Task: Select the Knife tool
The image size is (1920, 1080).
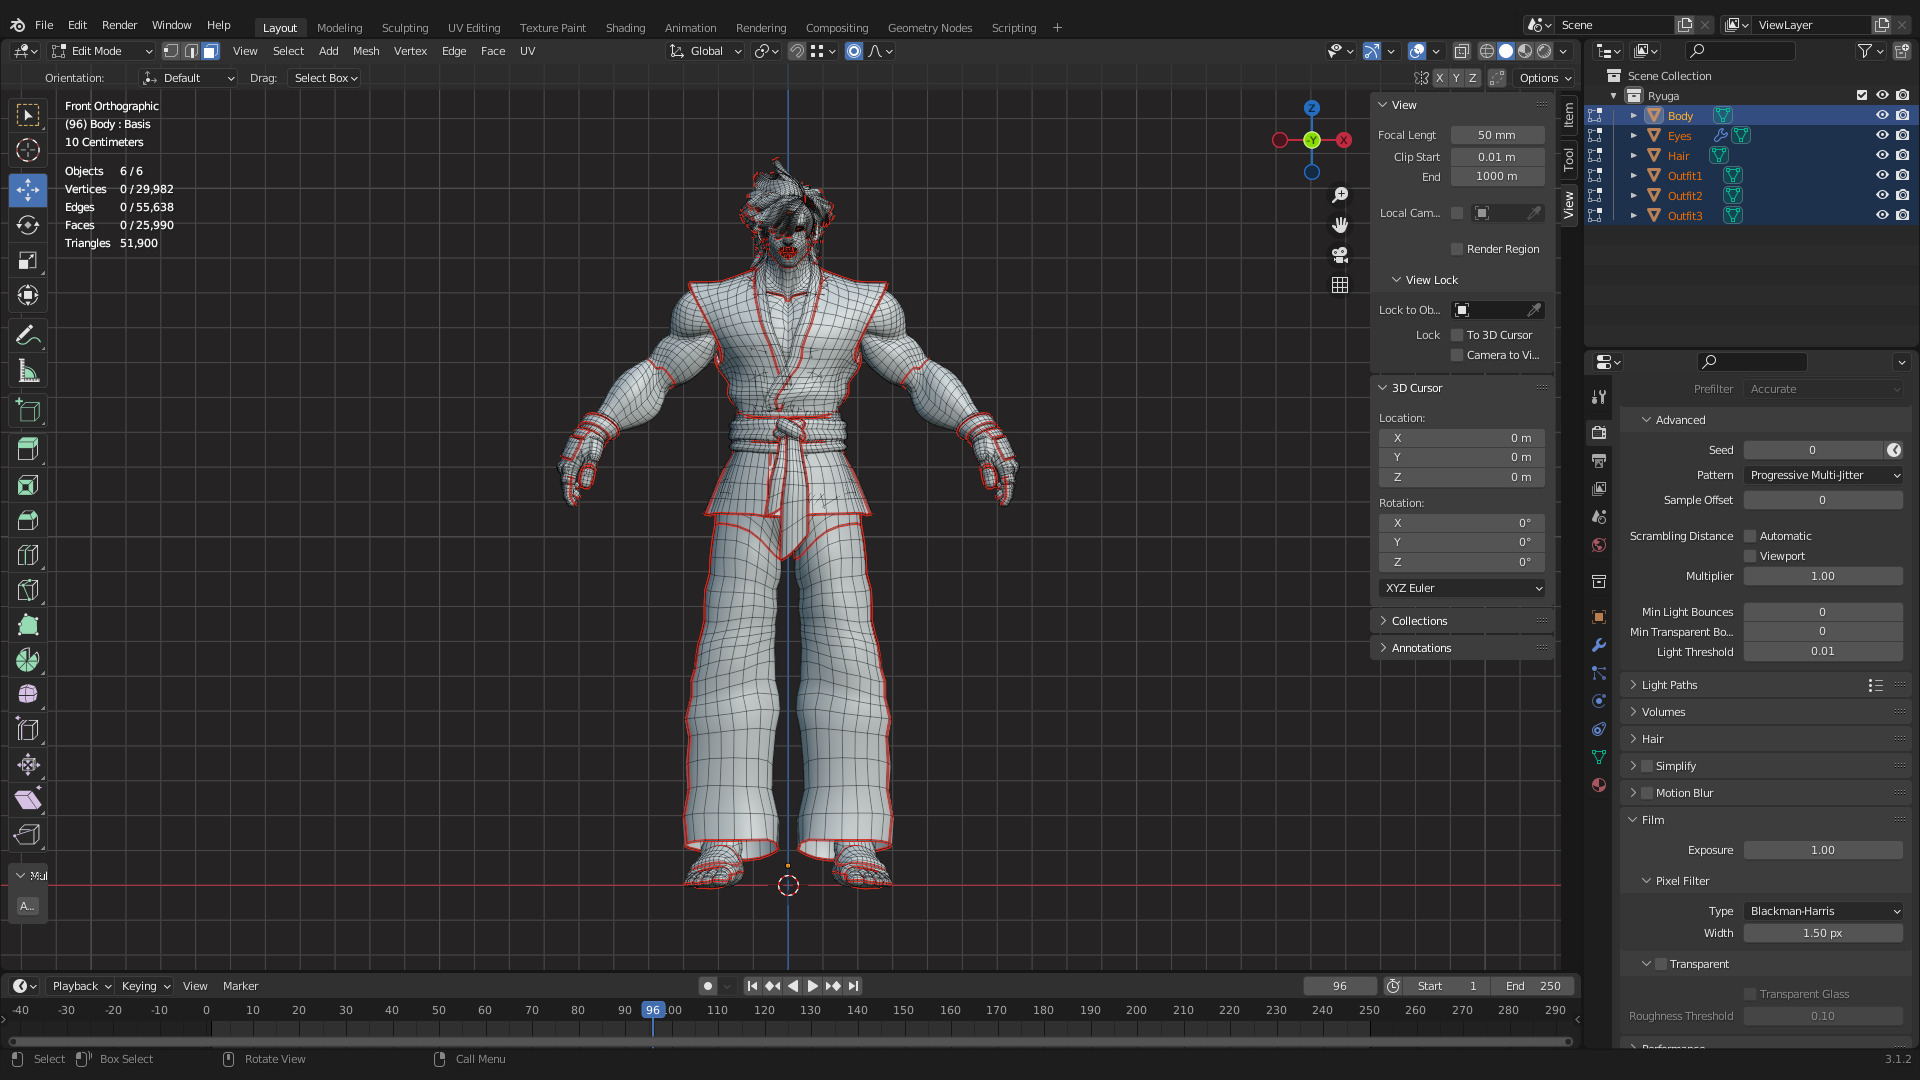Action: 28,590
